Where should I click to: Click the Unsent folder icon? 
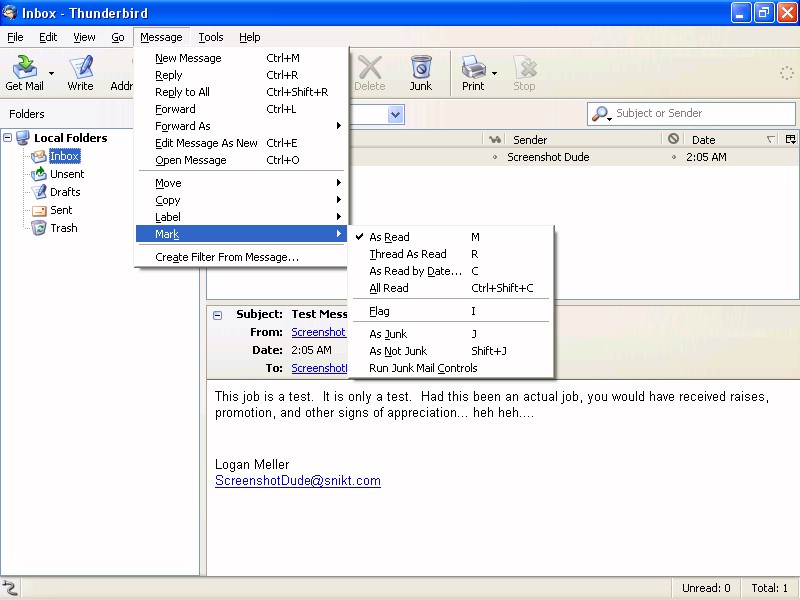pos(39,174)
